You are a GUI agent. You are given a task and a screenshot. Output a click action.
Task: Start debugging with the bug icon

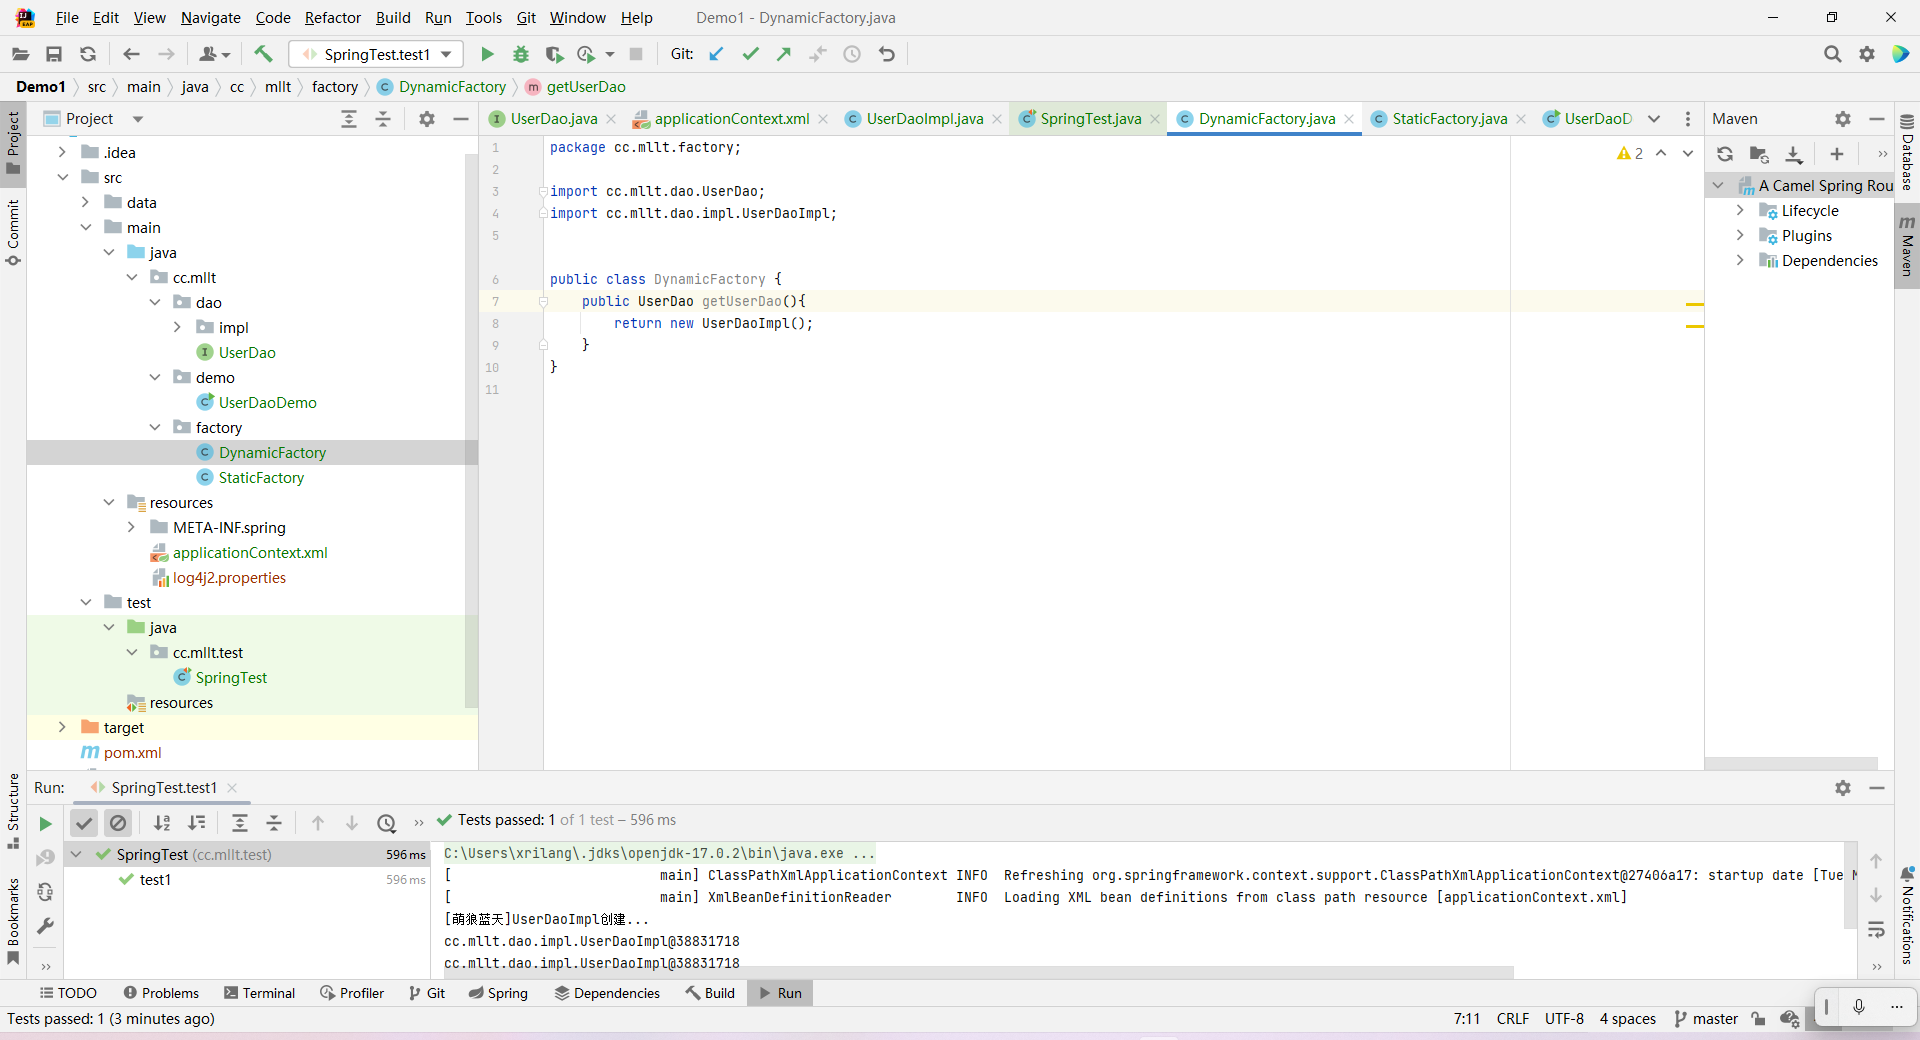521,54
